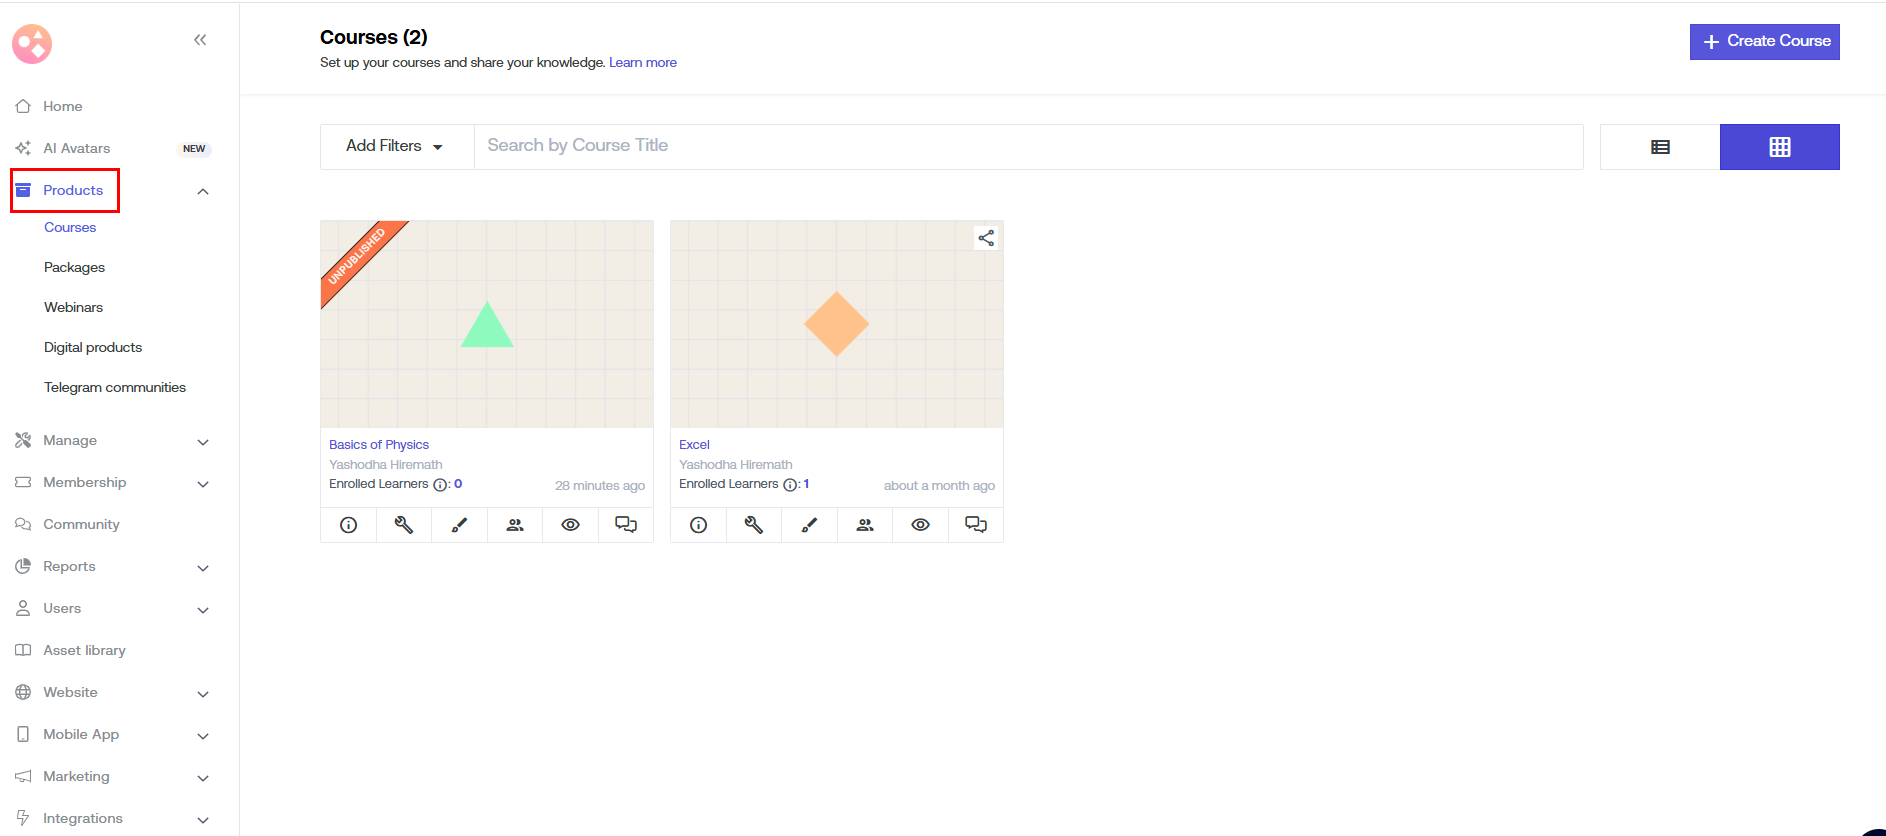Image resolution: width=1886 pixels, height=836 pixels.
Task: Expand the Manage sidebar section
Action: pos(203,441)
